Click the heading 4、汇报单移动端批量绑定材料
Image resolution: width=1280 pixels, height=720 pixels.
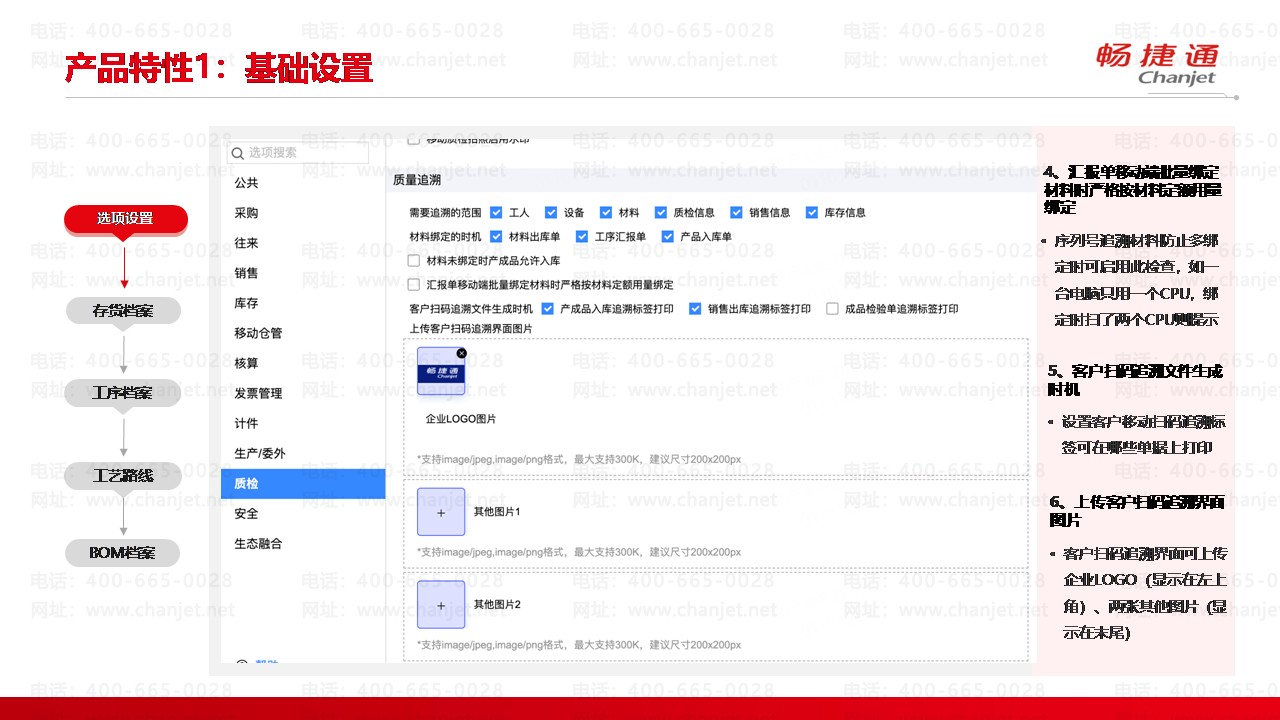1132,189
